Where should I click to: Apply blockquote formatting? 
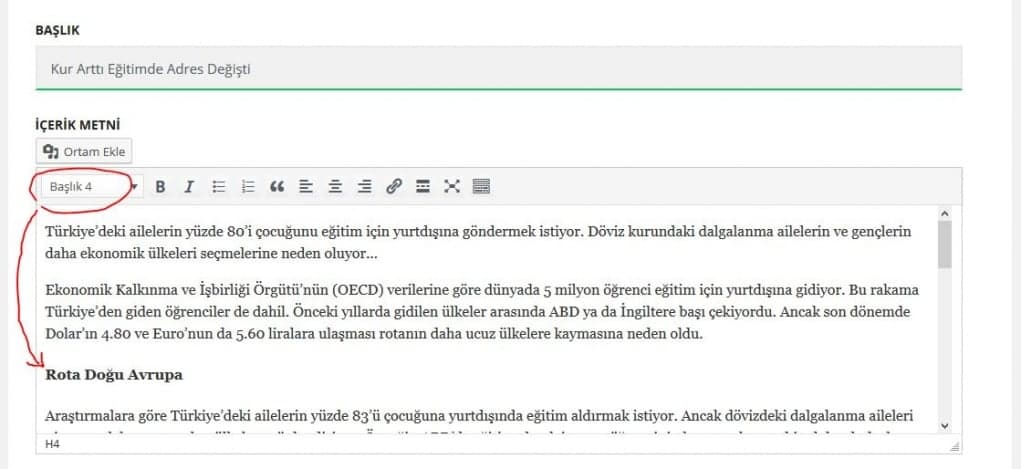pos(277,187)
